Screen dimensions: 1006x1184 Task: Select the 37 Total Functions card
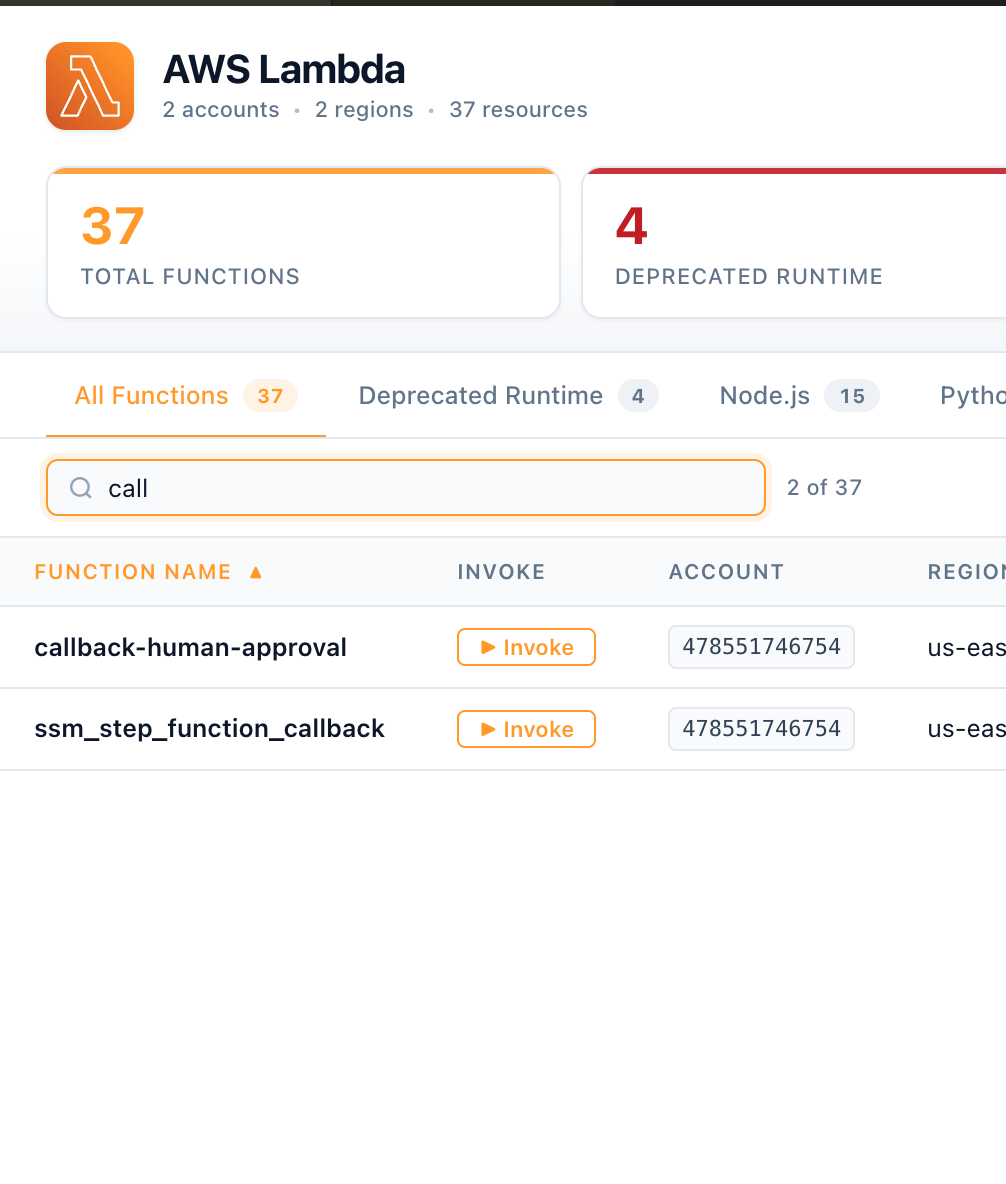(x=304, y=243)
